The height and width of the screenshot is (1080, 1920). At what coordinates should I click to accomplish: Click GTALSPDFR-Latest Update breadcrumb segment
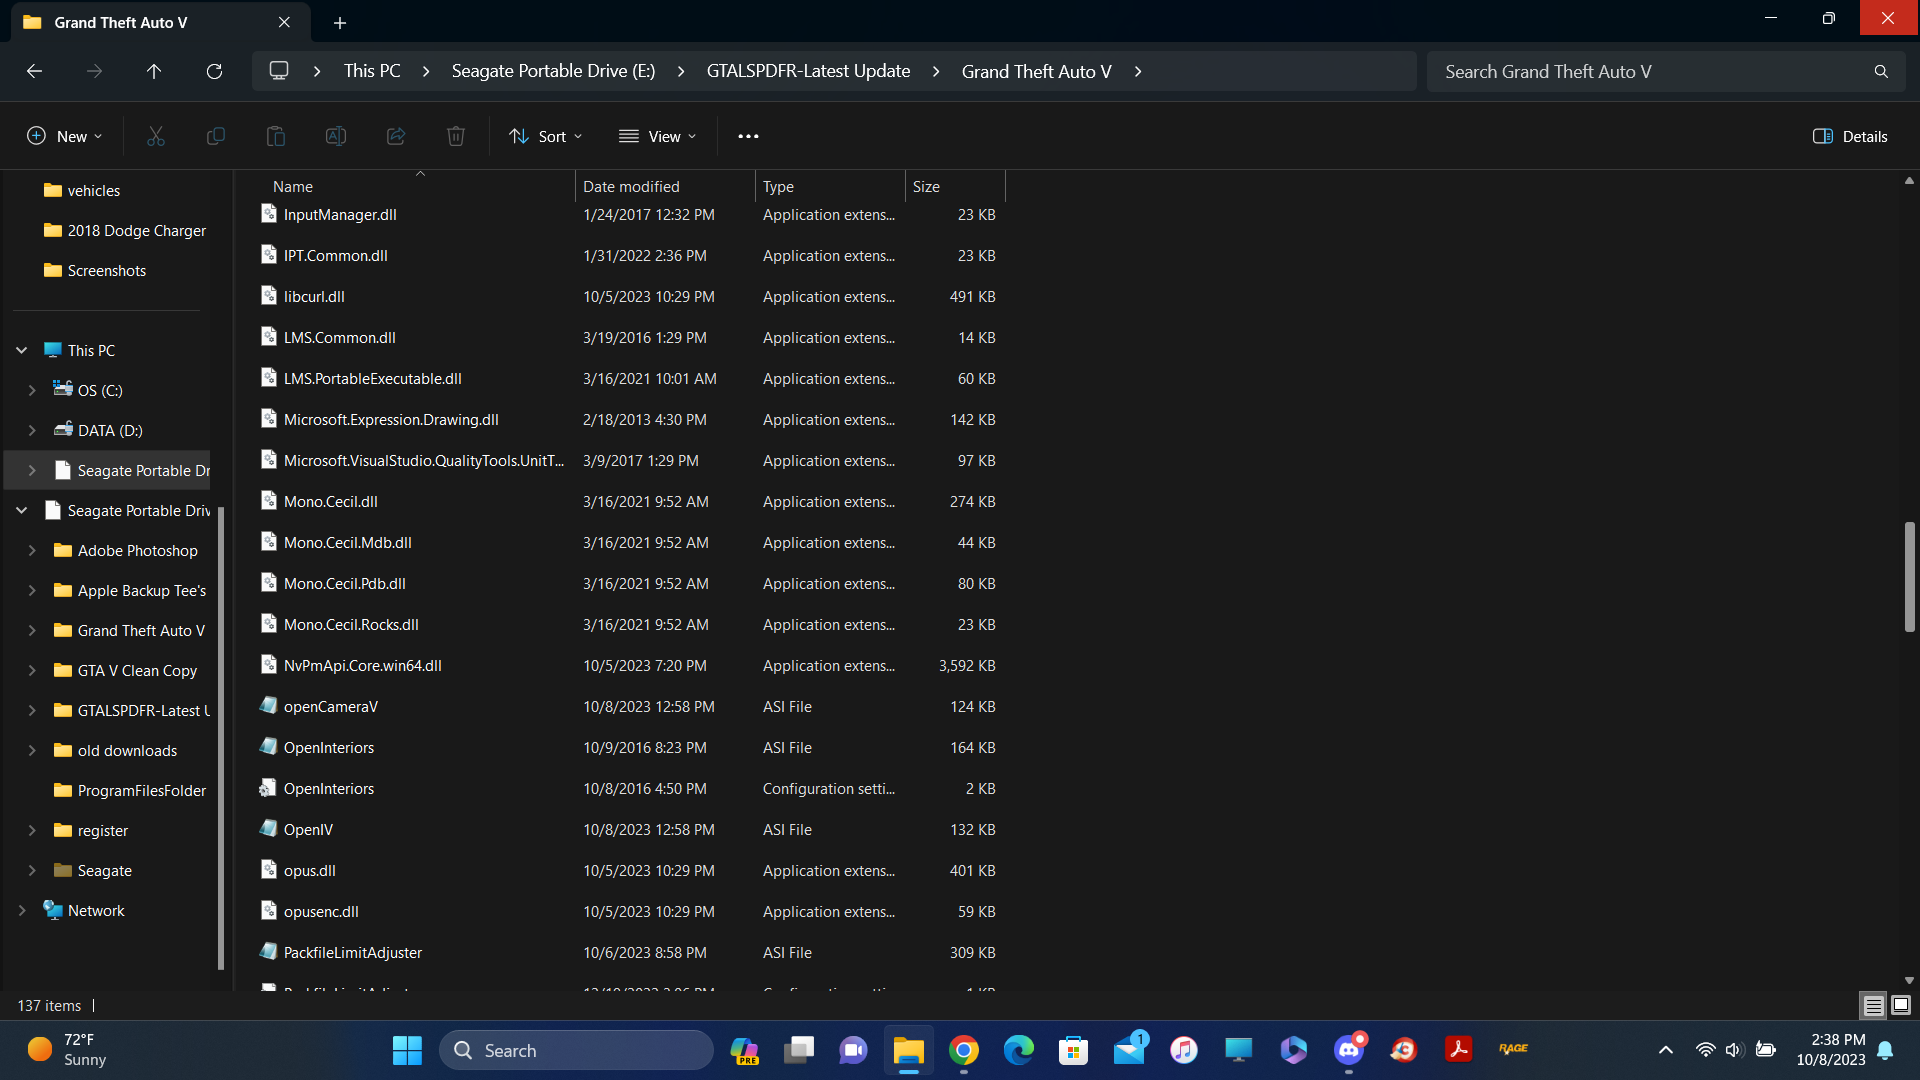pyautogui.click(x=808, y=71)
